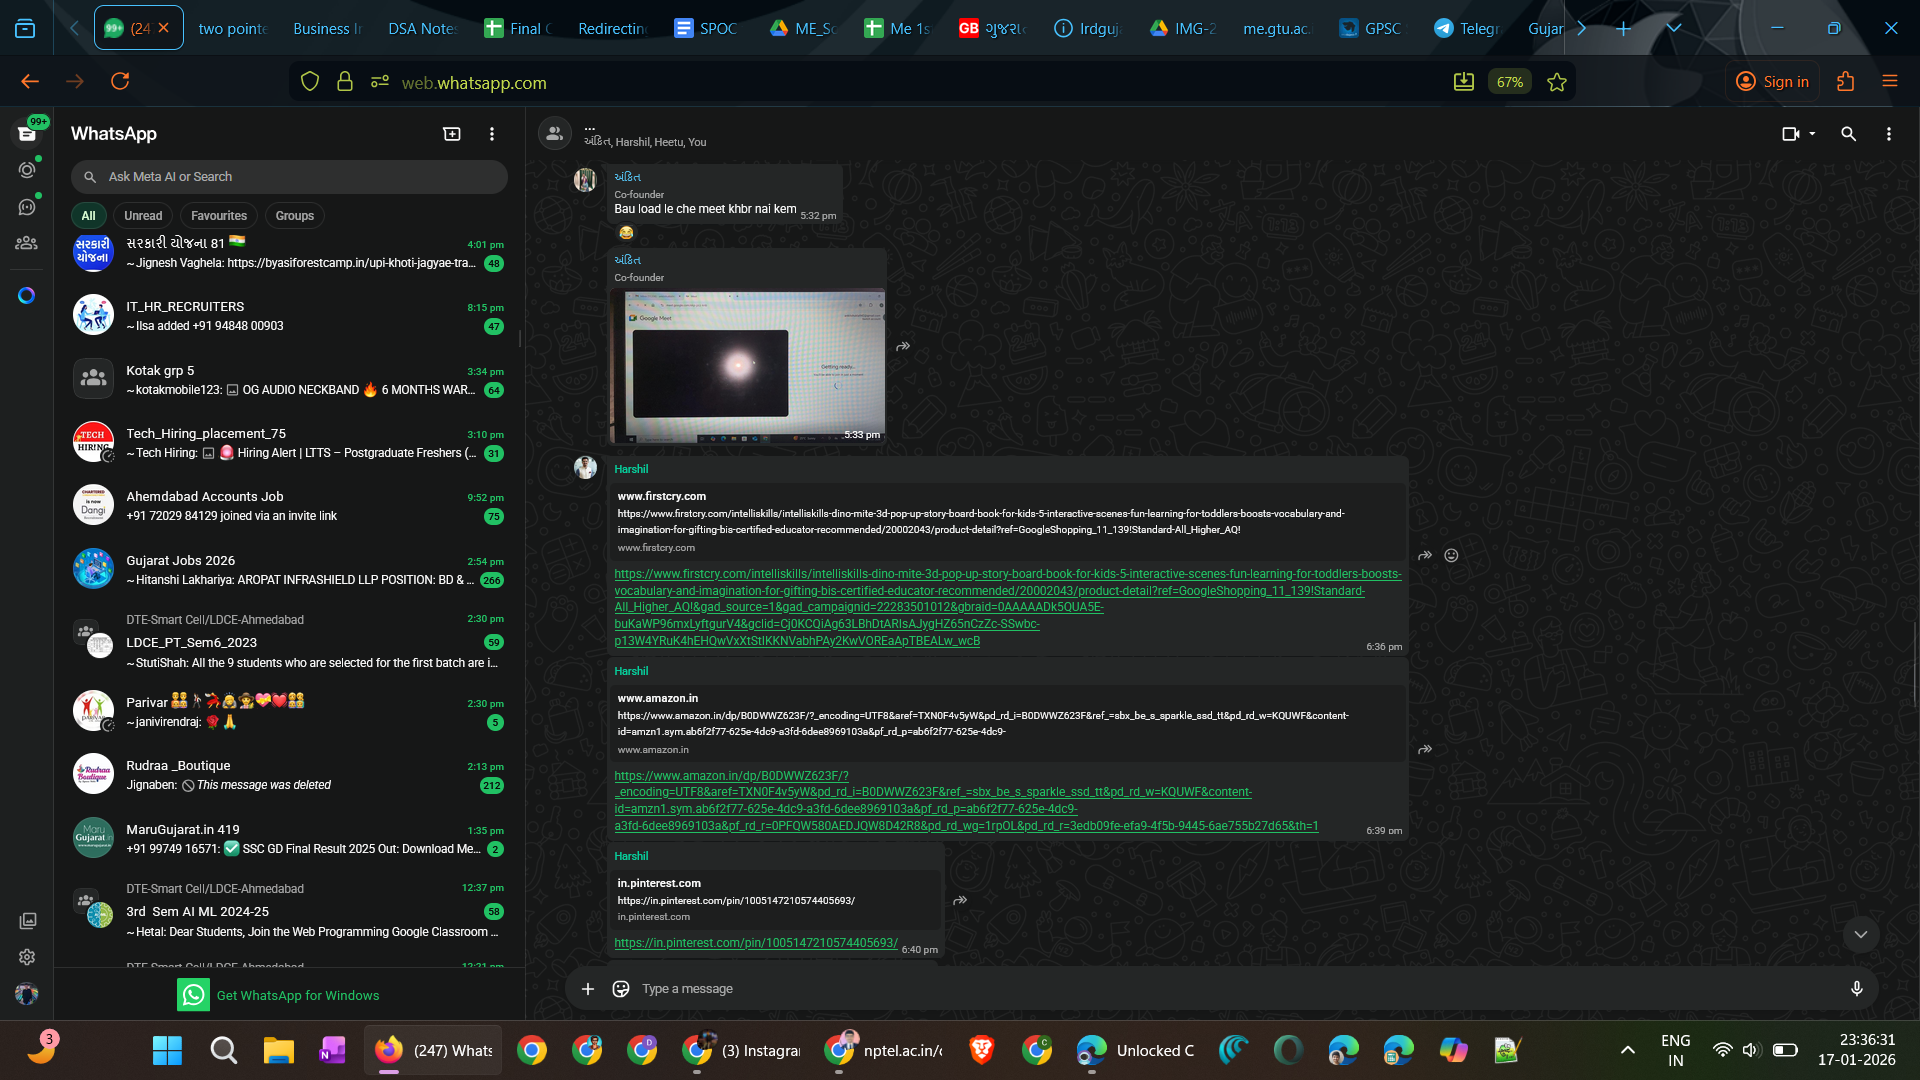Click the new chat icon

(x=452, y=134)
